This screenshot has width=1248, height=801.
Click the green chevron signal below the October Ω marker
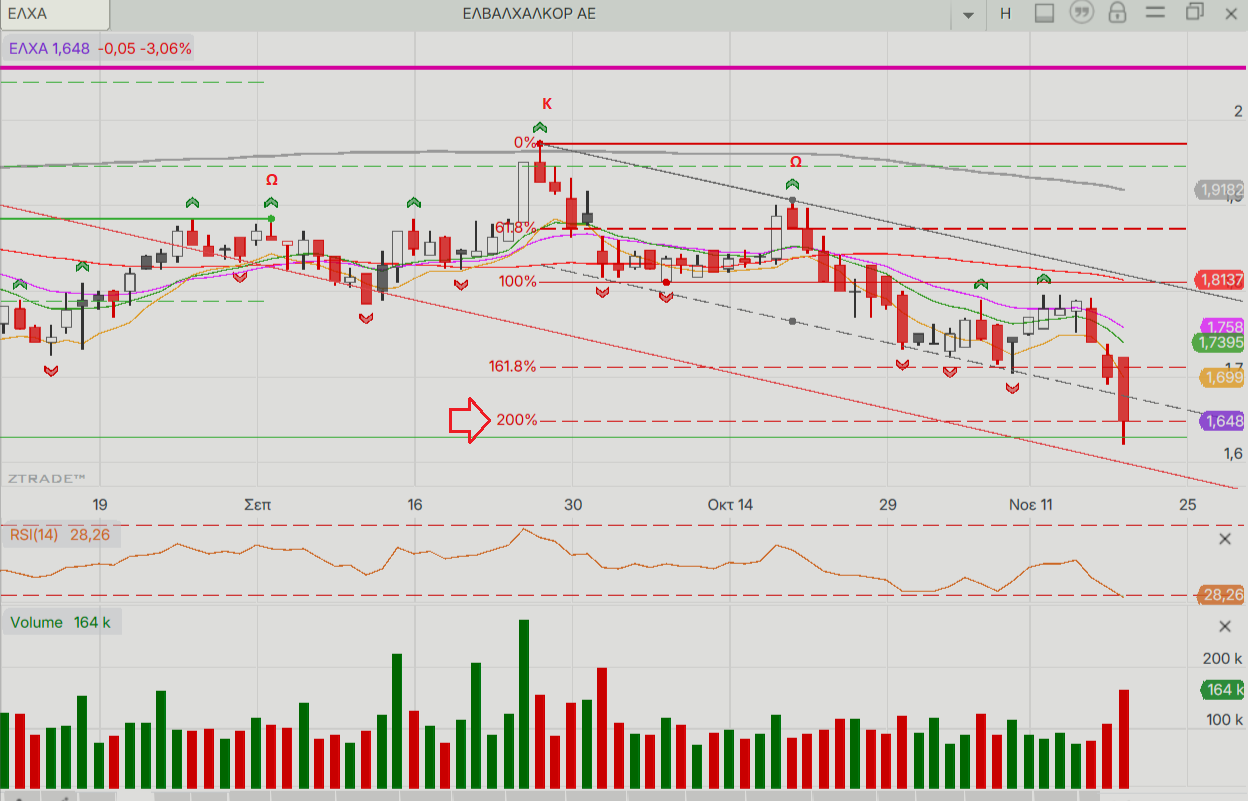coord(793,184)
